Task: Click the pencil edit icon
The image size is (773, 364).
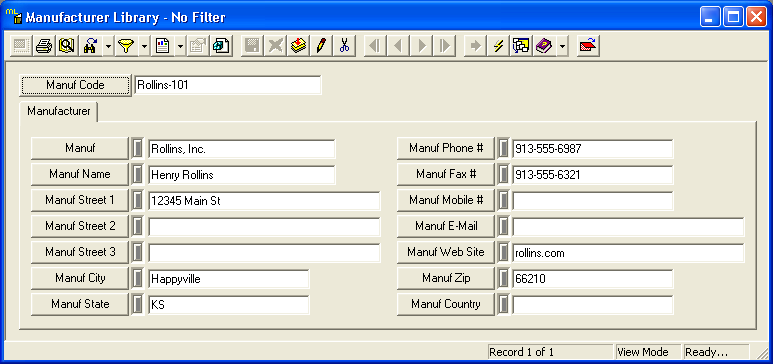Action: click(x=321, y=46)
